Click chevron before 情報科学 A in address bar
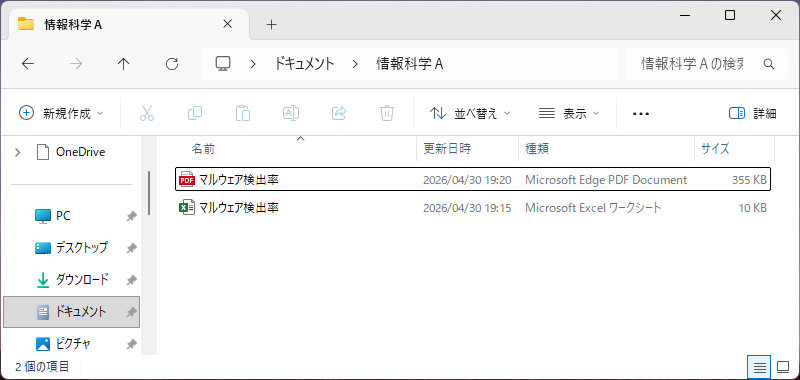 point(355,64)
